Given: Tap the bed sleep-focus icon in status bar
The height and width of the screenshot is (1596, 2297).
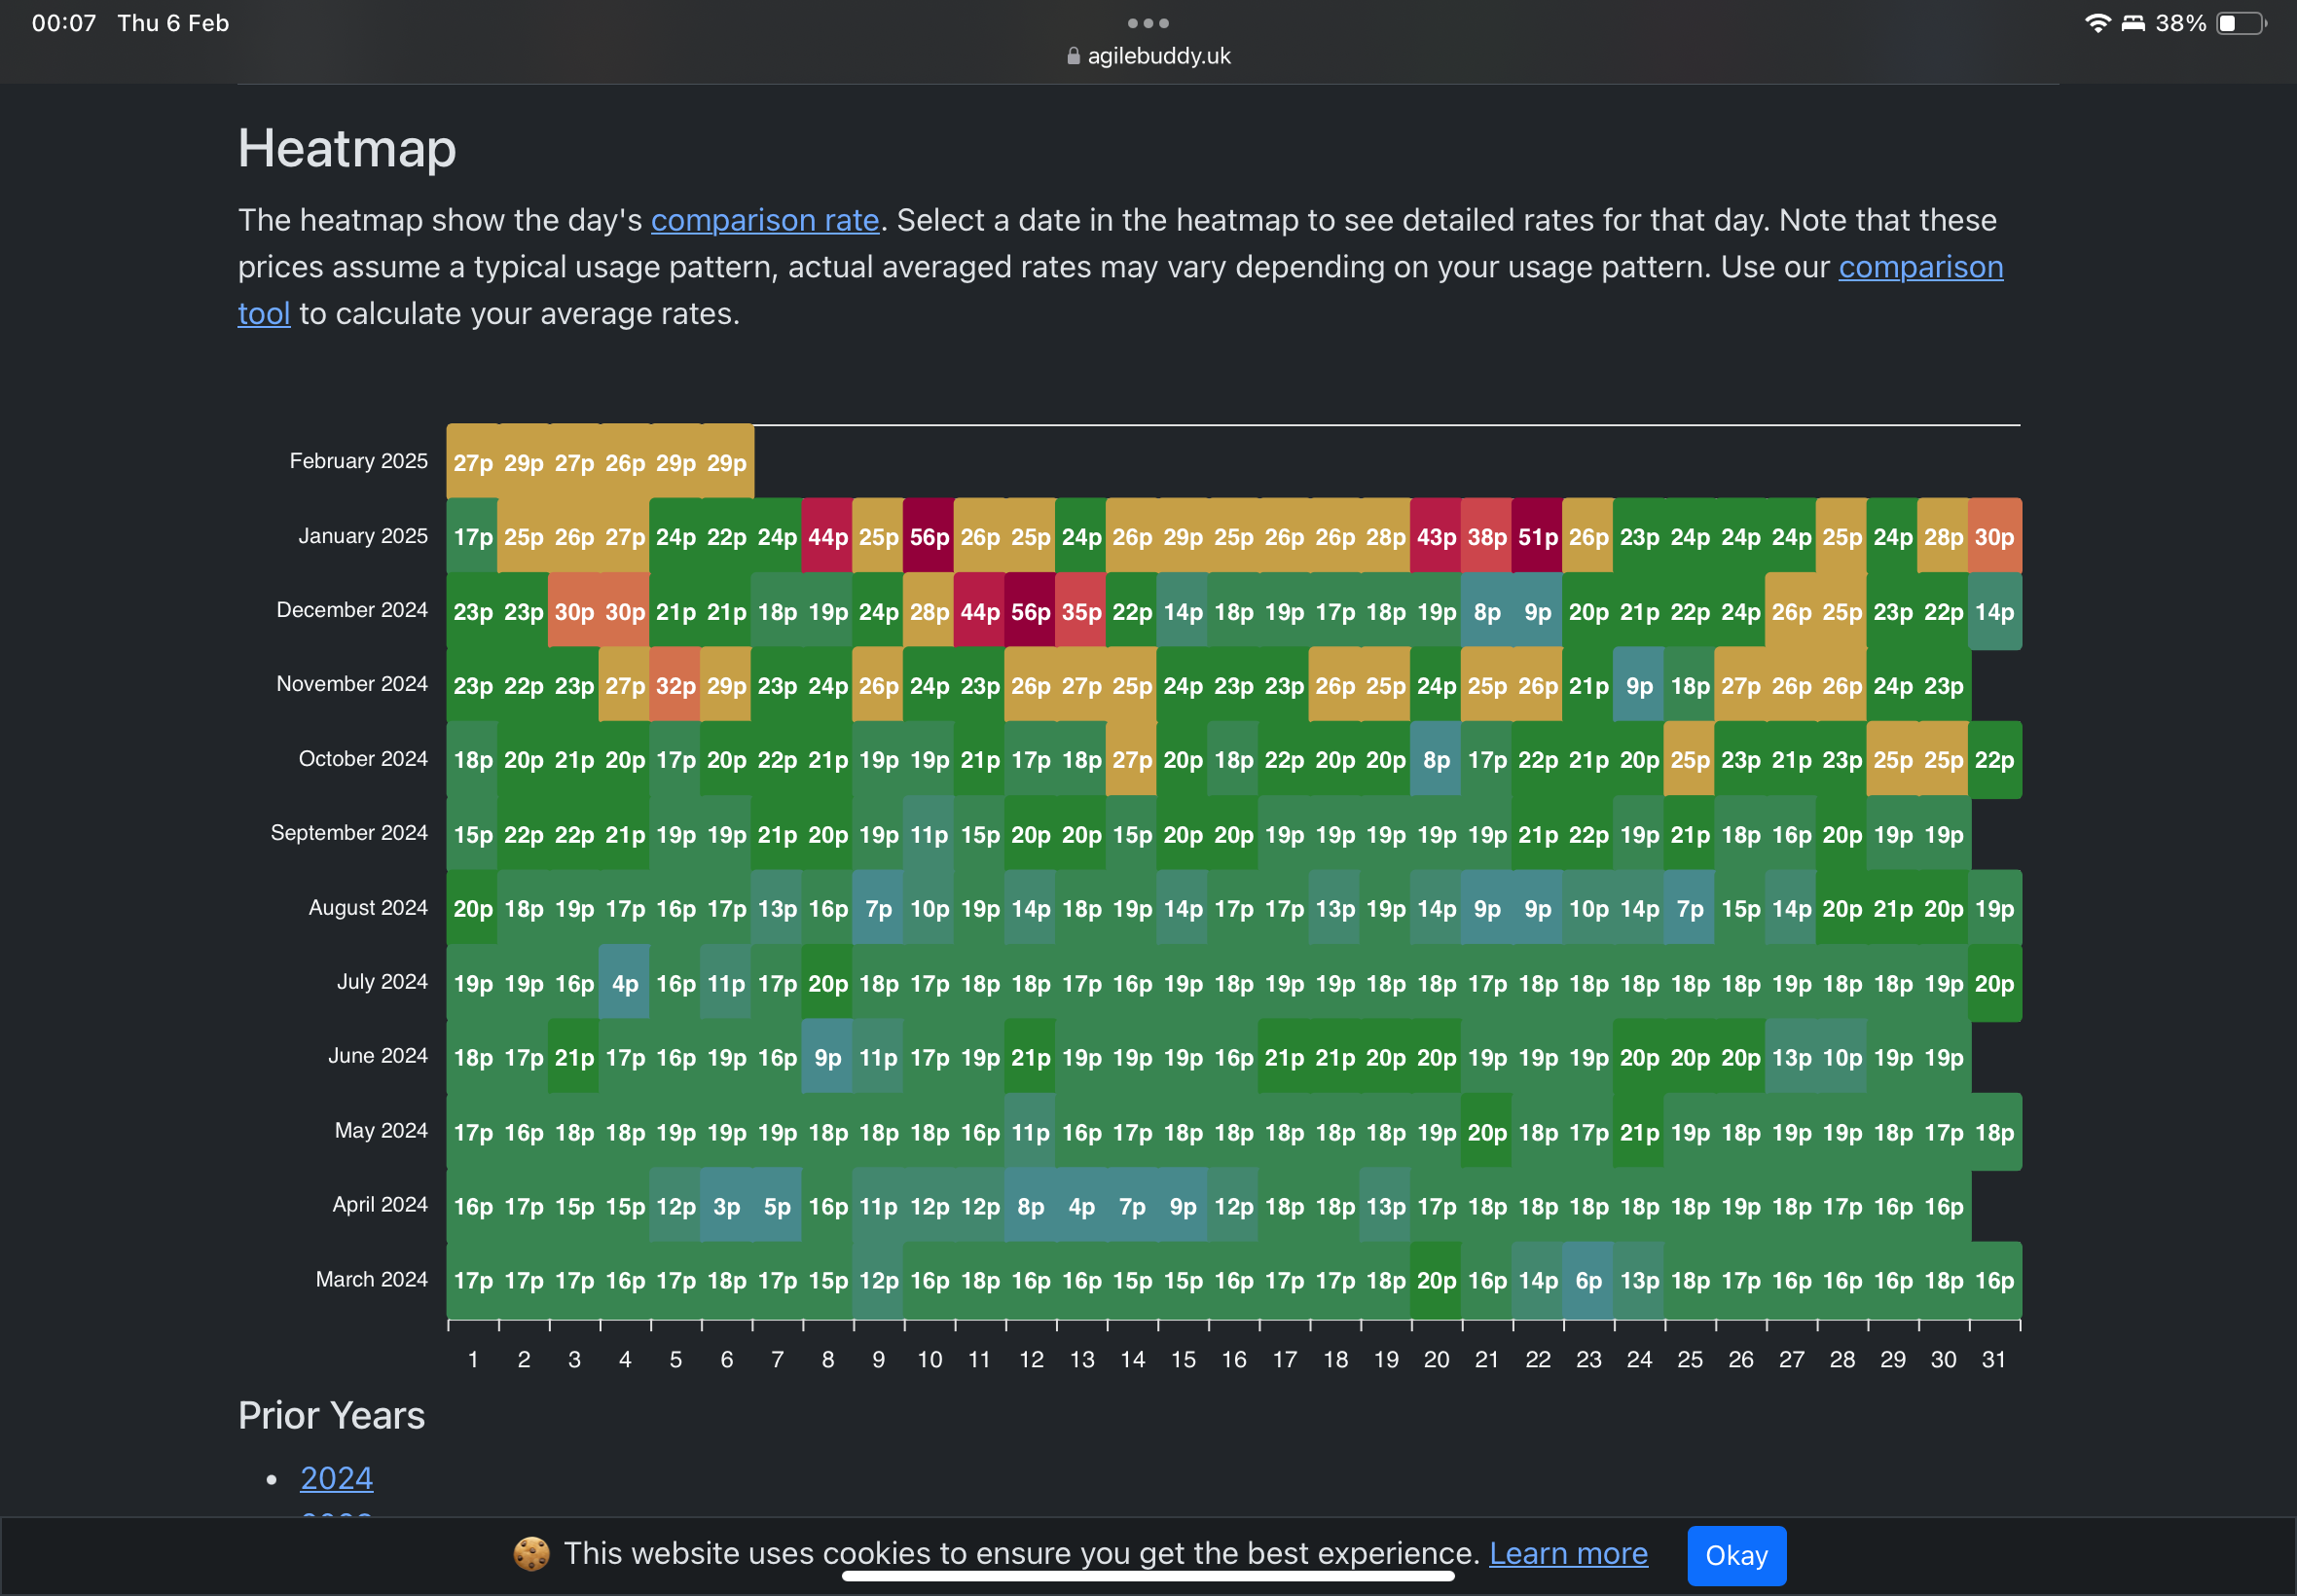Looking at the screenshot, I should 2133,23.
